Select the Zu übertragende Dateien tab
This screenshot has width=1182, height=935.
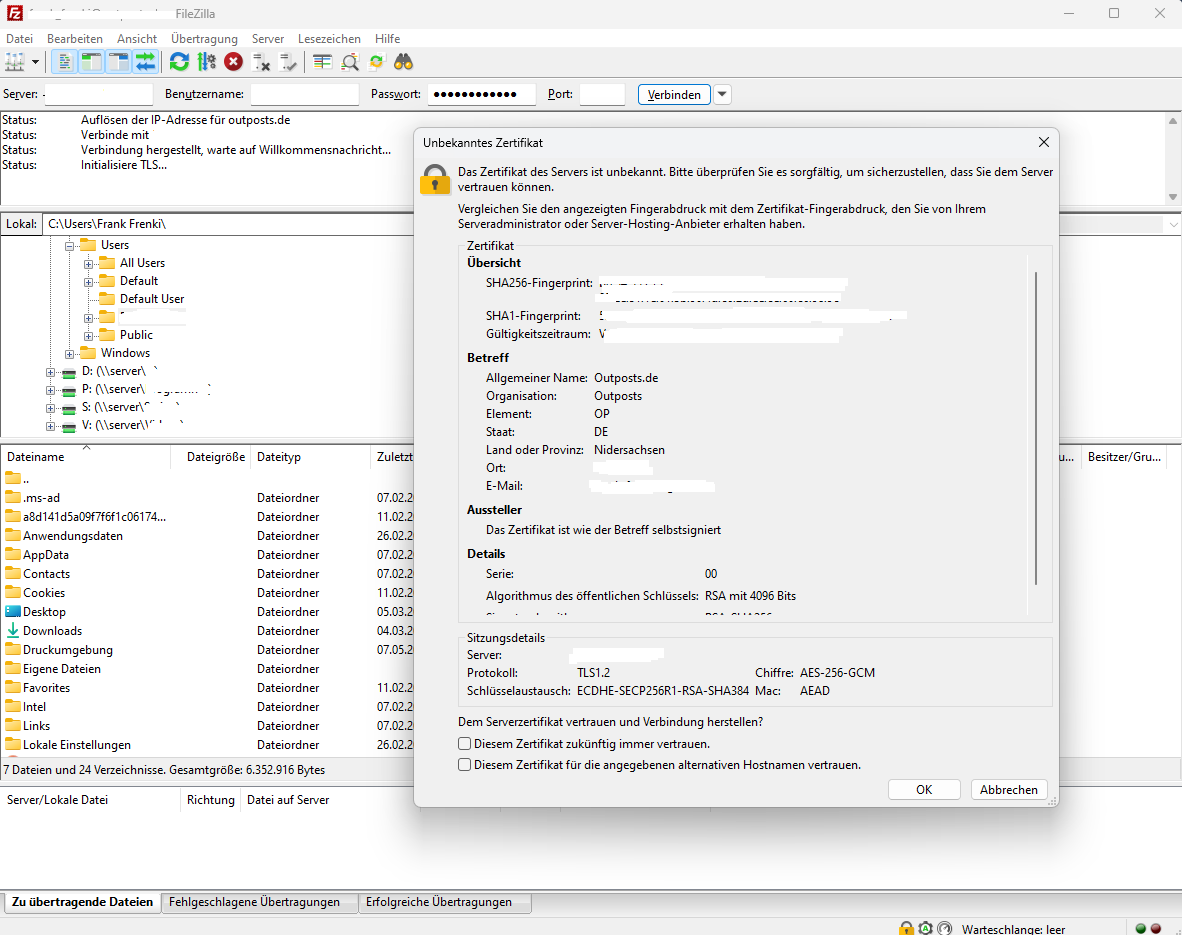(83, 902)
